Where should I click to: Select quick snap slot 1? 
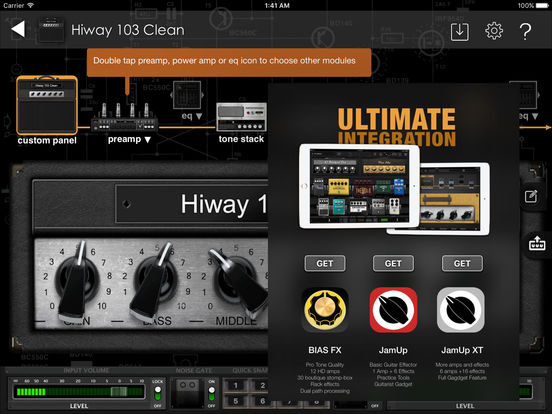tap(236, 385)
